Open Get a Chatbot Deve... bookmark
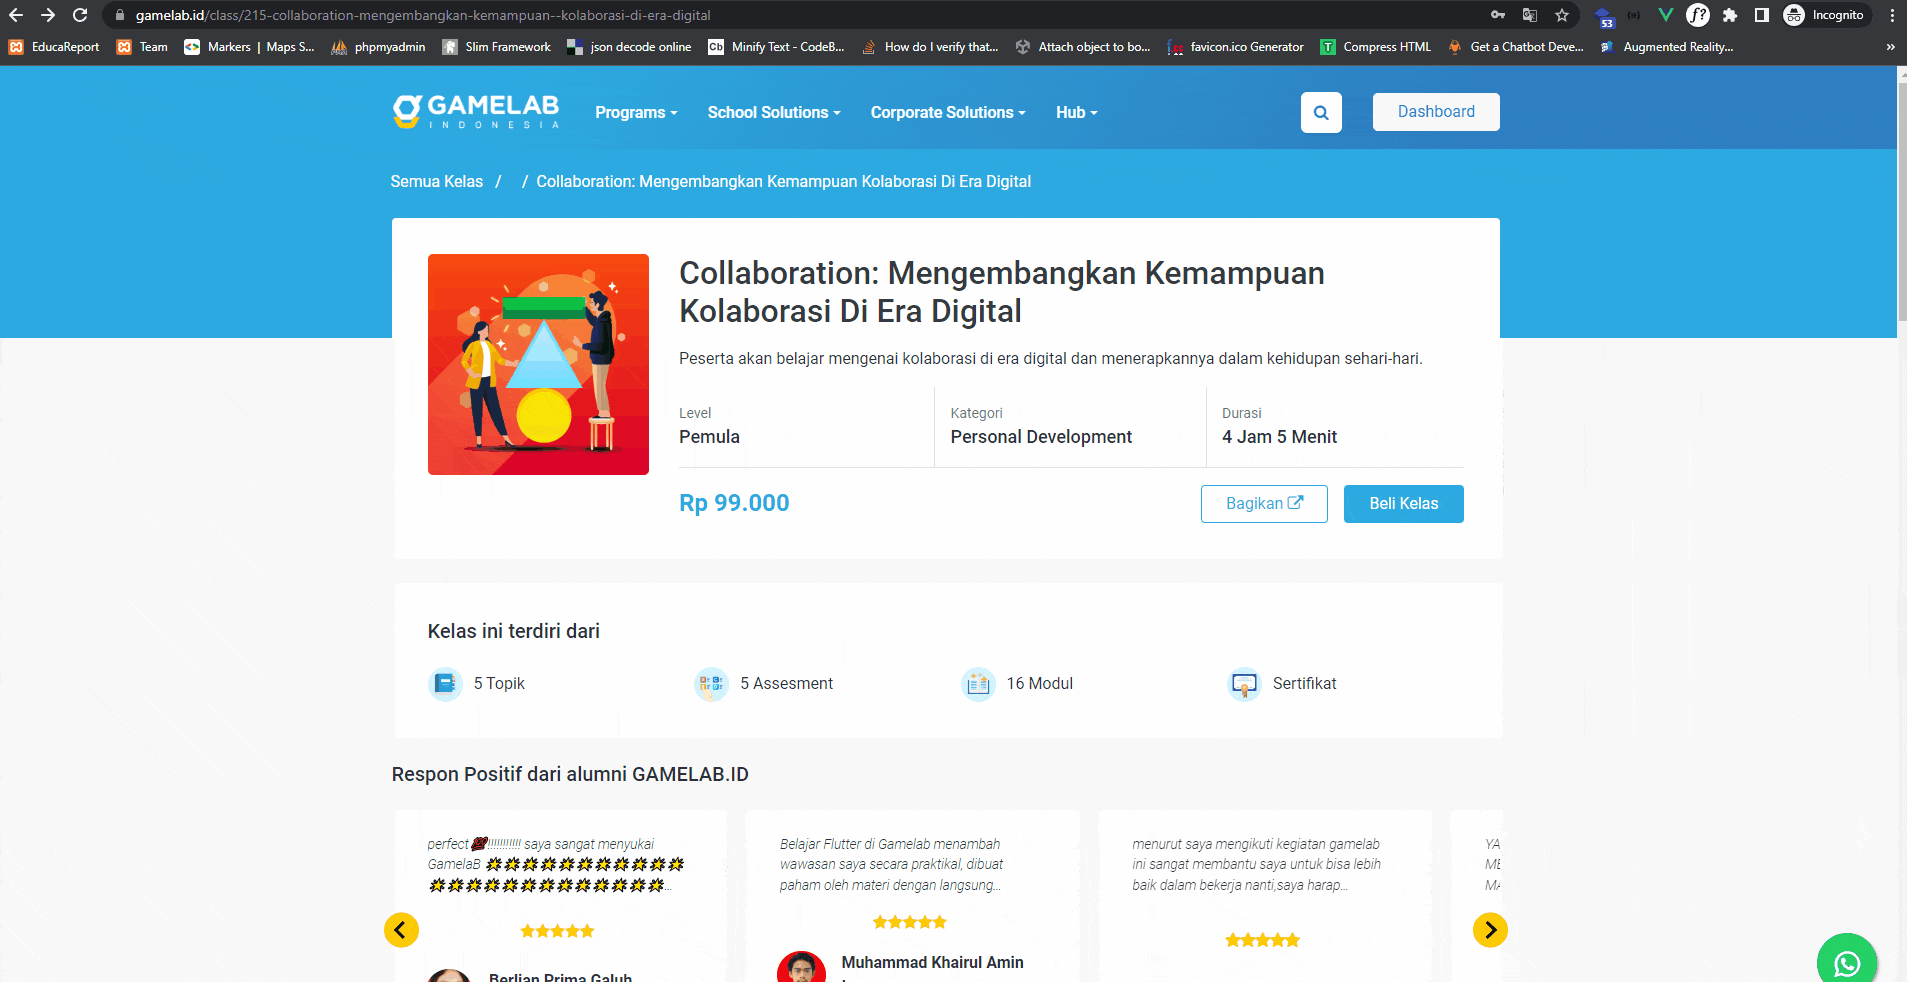 pos(1516,47)
